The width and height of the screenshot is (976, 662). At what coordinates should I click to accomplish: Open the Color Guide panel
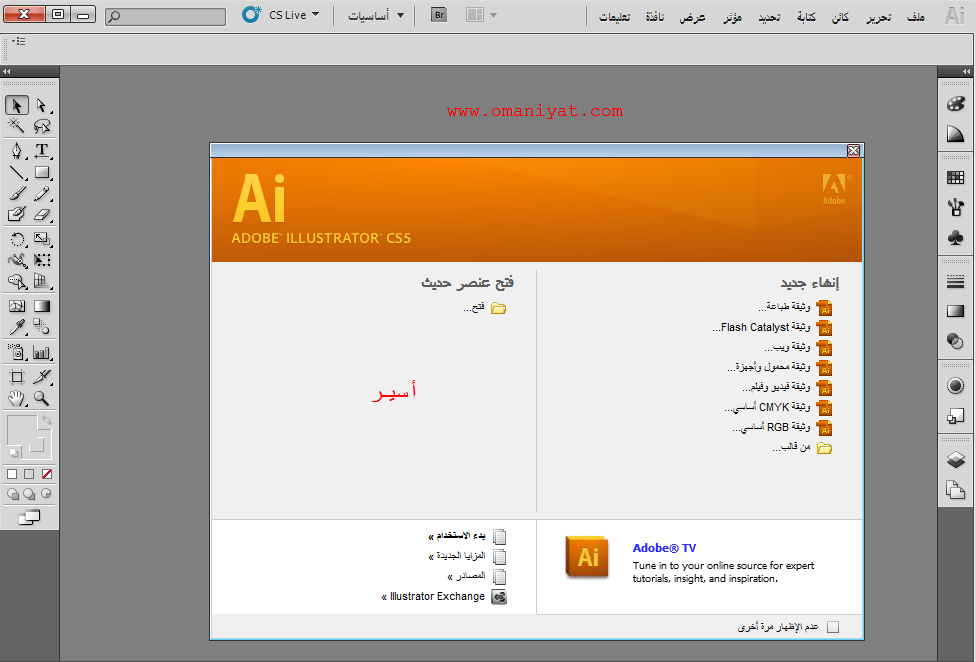tap(955, 133)
